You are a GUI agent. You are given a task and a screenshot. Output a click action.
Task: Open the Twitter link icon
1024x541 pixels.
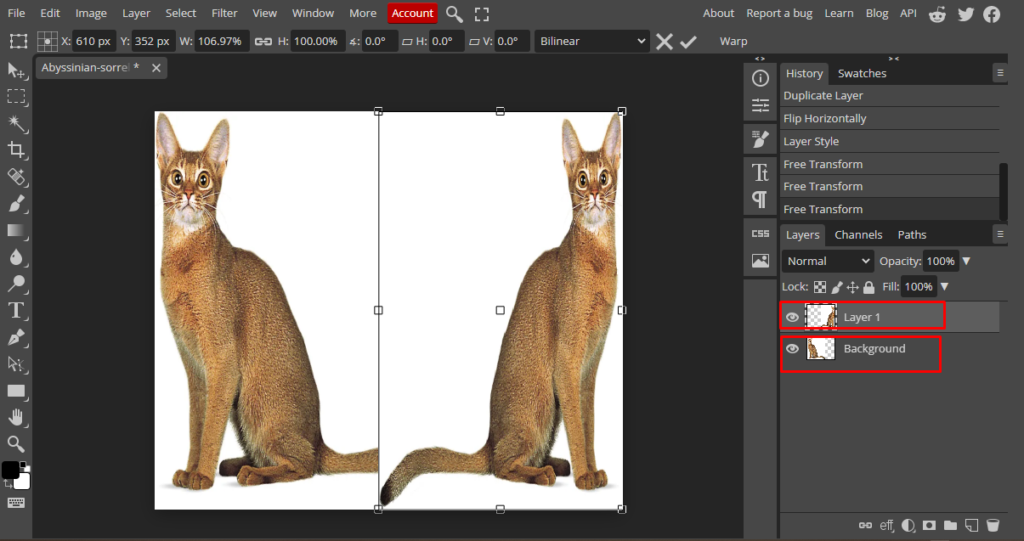pos(966,14)
